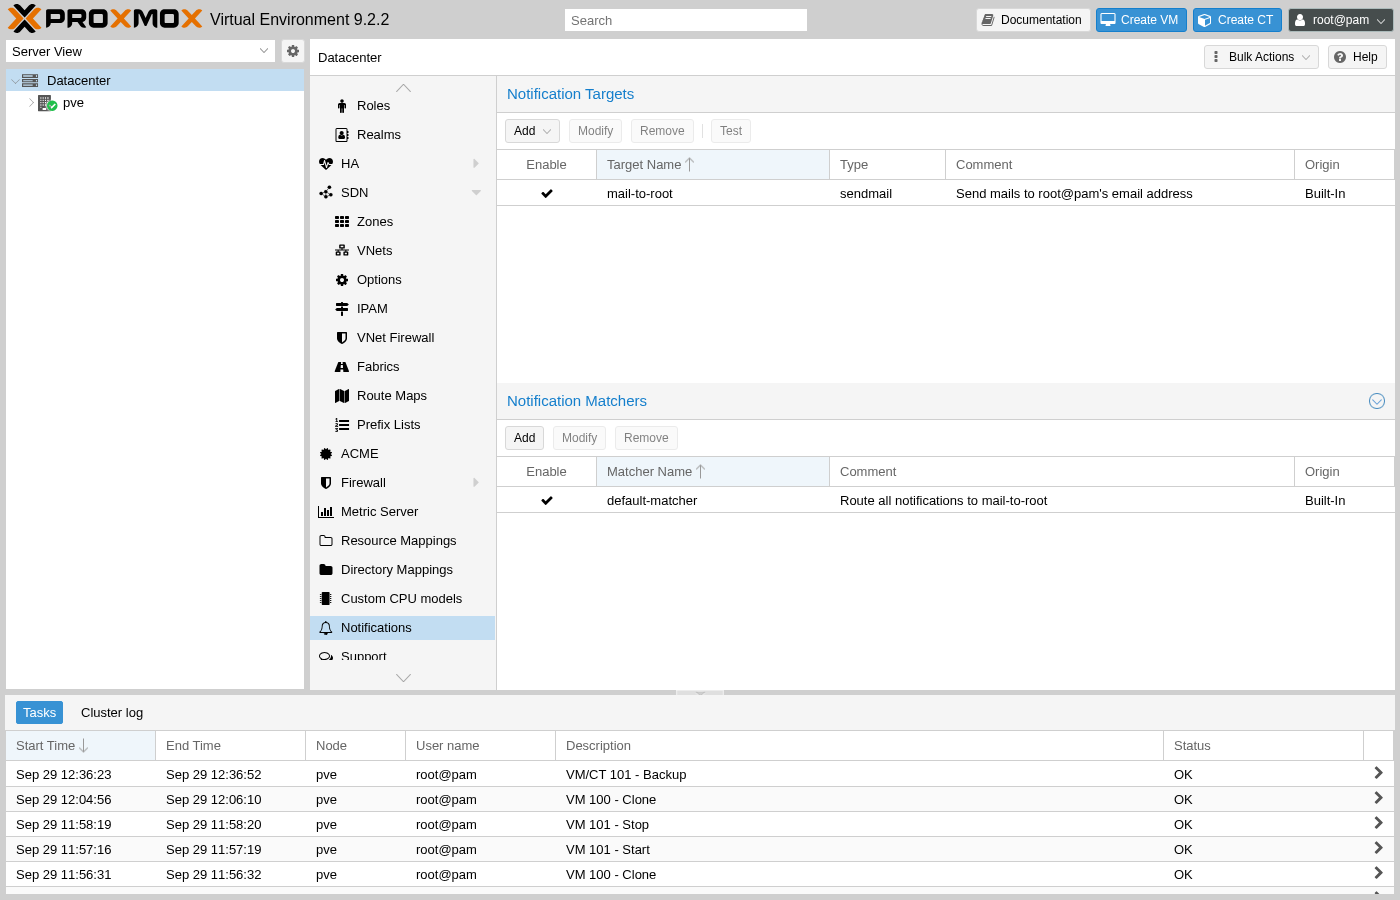Focus the Search input field

686,20
